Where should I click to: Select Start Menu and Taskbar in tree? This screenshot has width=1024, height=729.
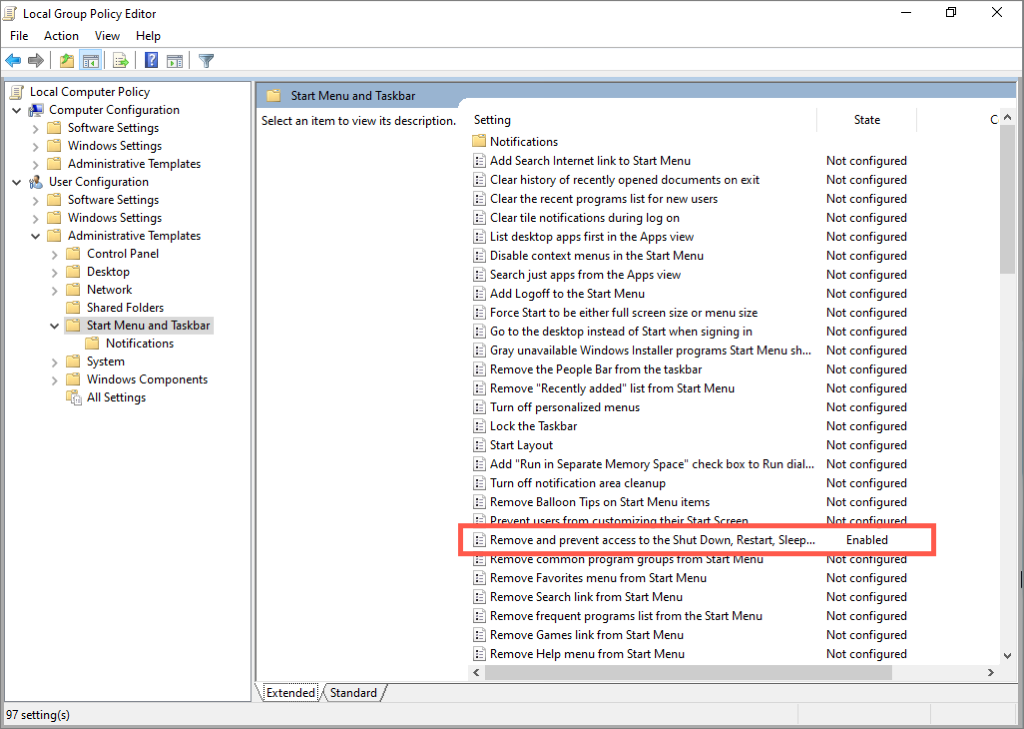point(148,325)
